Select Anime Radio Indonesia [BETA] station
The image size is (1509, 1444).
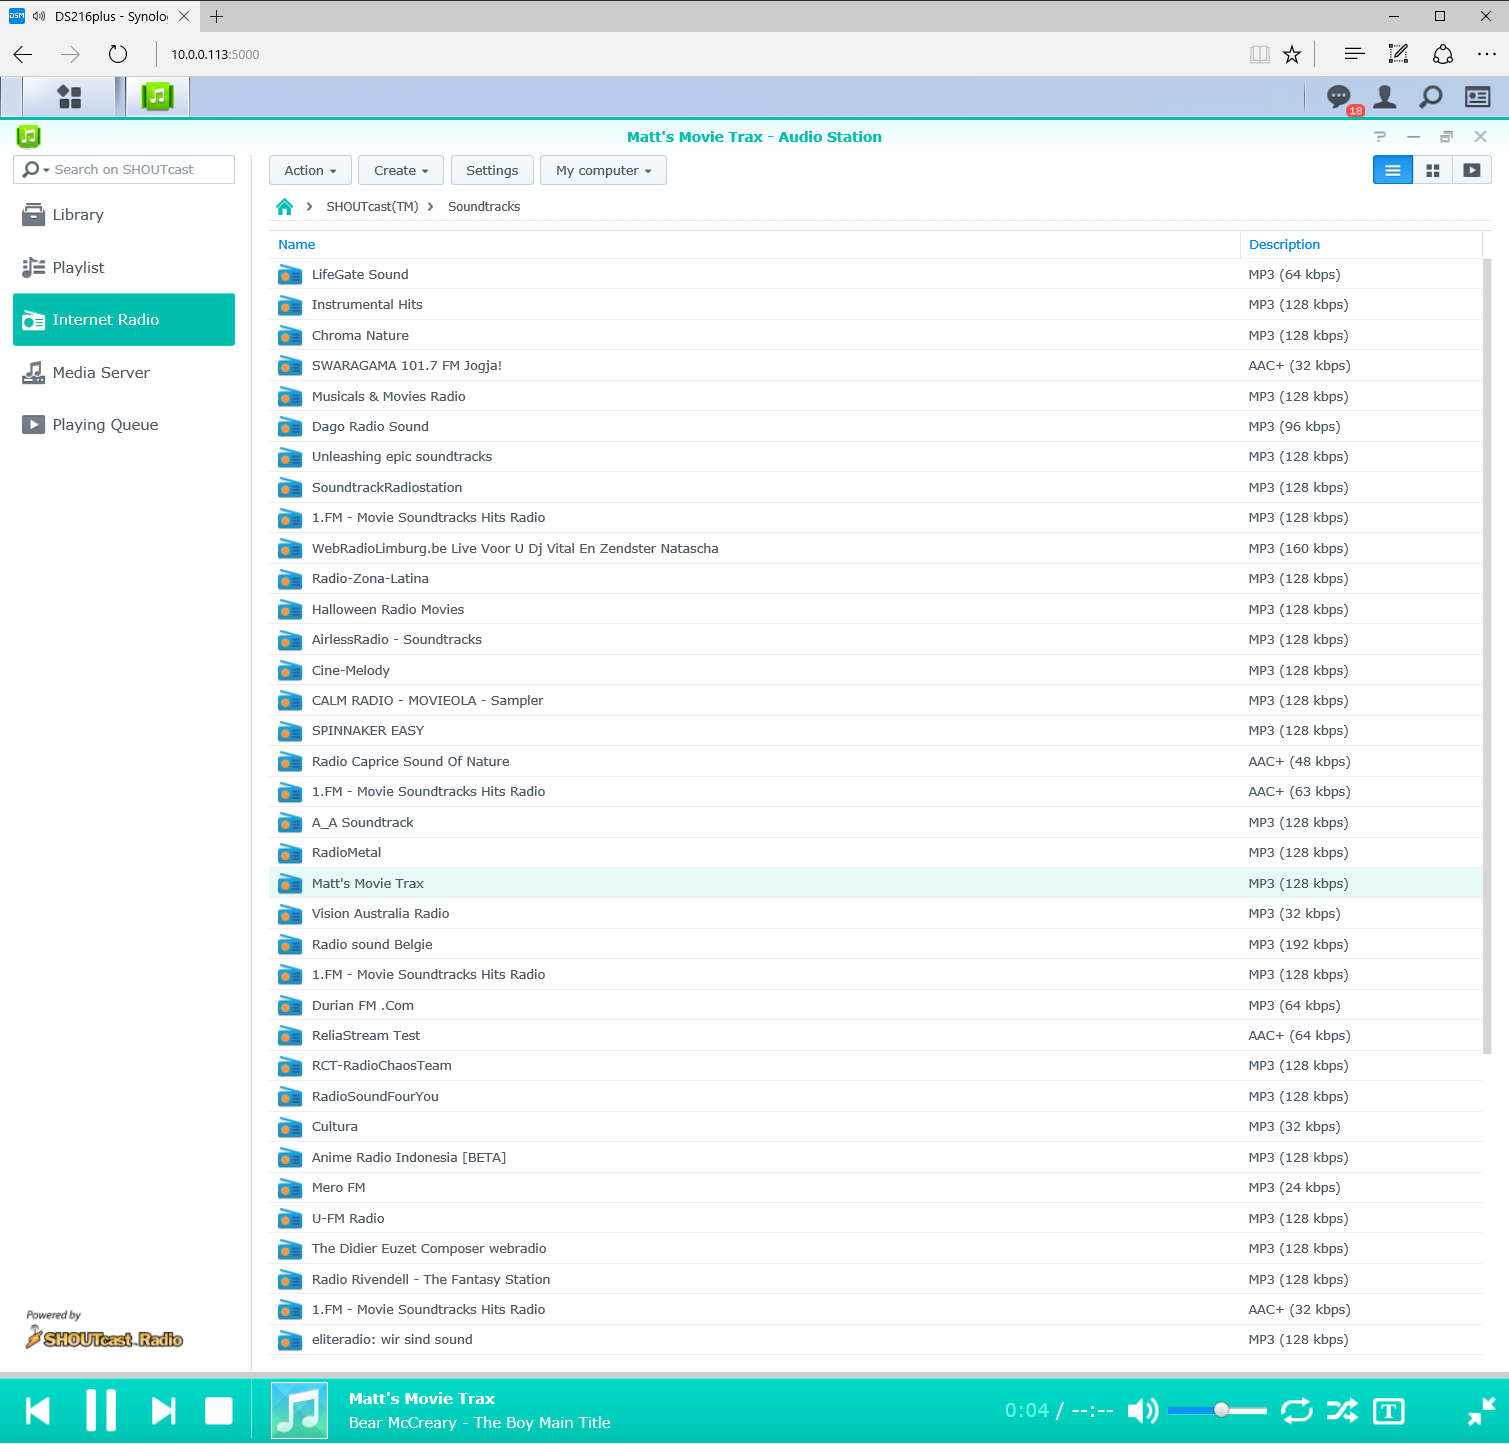pyautogui.click(x=875, y=1158)
